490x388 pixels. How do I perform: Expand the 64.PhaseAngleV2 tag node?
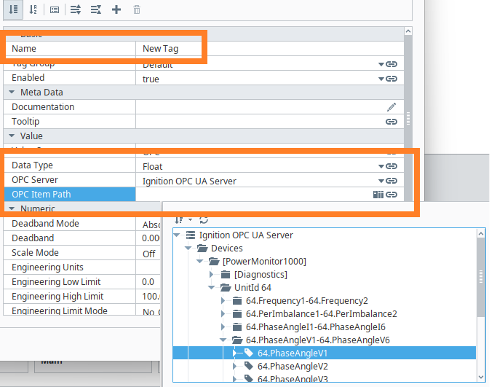[235, 366]
